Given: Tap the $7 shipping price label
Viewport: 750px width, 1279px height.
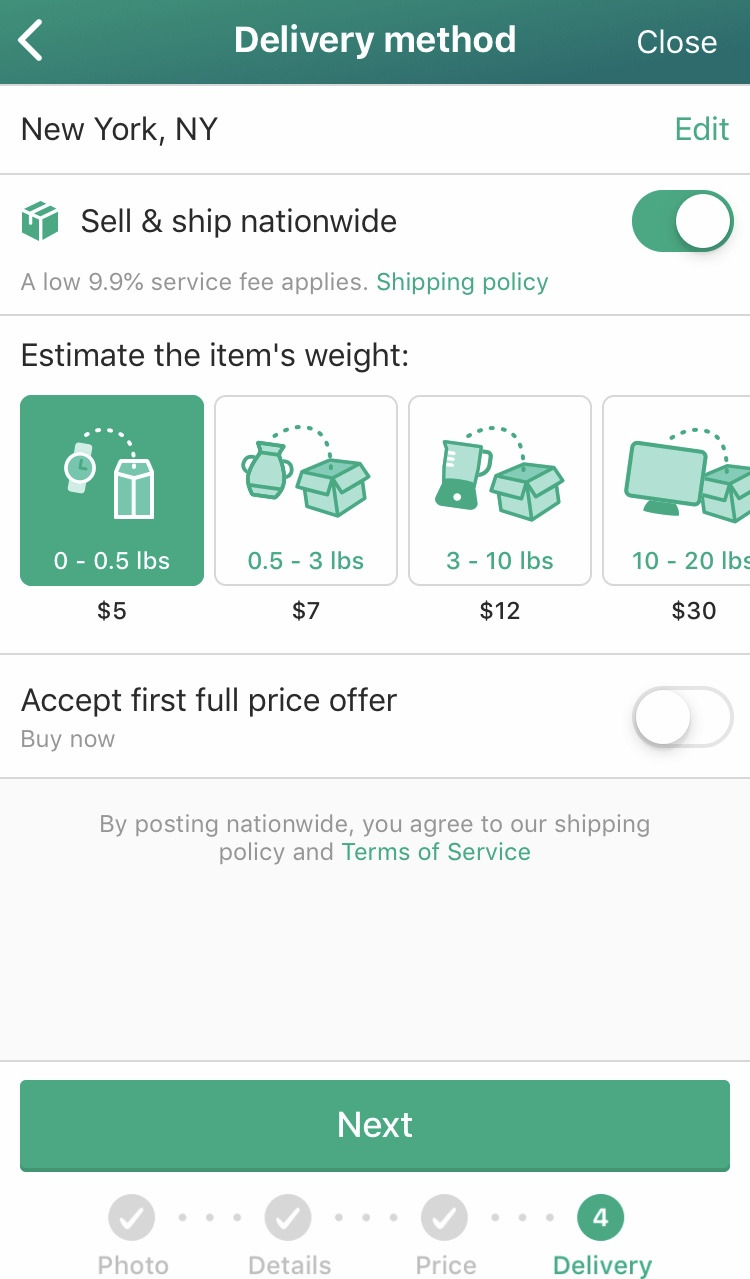Looking at the screenshot, I should click(306, 610).
